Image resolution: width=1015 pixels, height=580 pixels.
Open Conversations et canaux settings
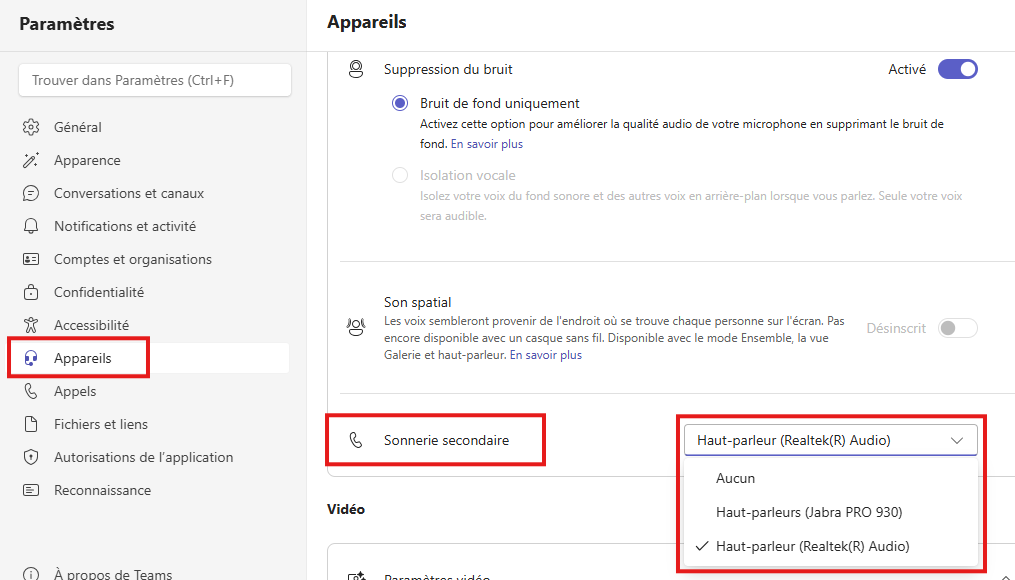coord(129,193)
